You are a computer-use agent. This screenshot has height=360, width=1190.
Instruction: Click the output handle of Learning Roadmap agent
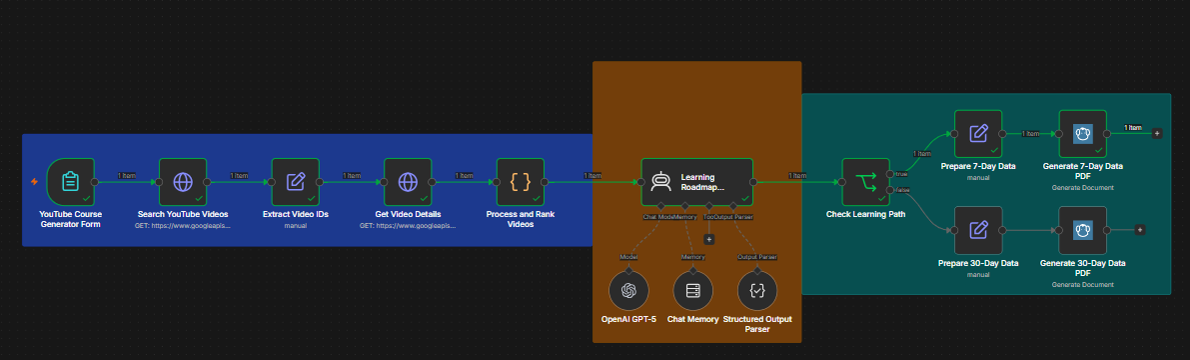[754, 182]
